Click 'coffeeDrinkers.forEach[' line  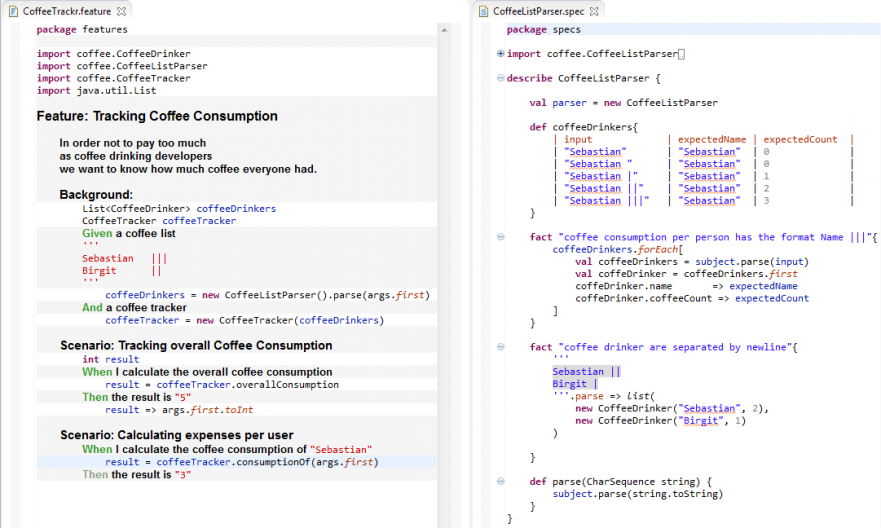point(618,250)
